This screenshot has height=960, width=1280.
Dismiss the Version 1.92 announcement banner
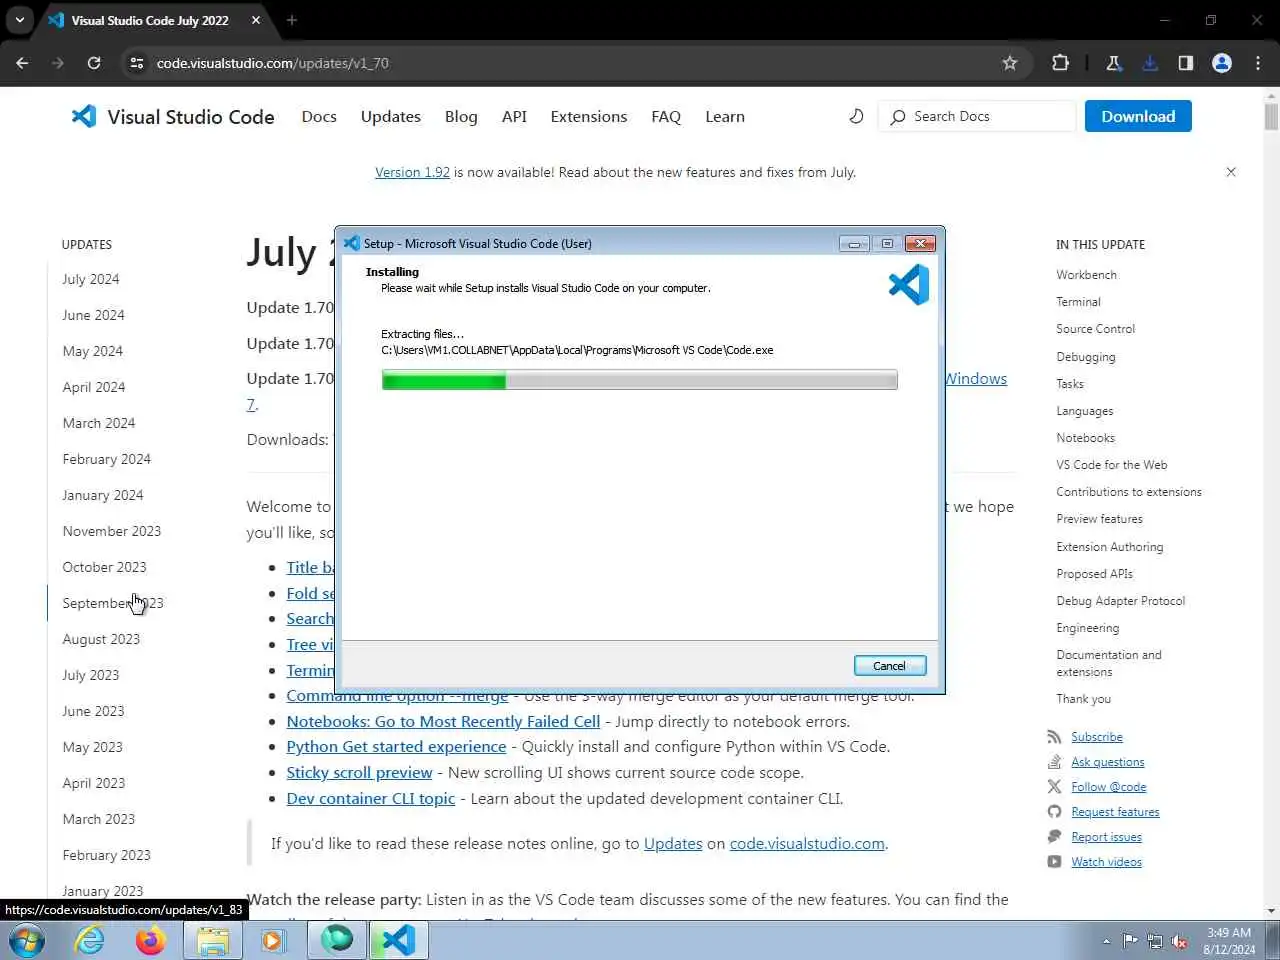[x=1231, y=172]
